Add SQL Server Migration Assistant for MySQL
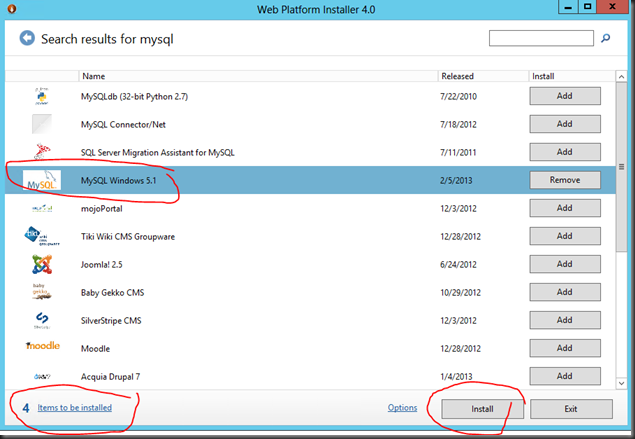The height and width of the screenshot is (439, 635). (565, 152)
